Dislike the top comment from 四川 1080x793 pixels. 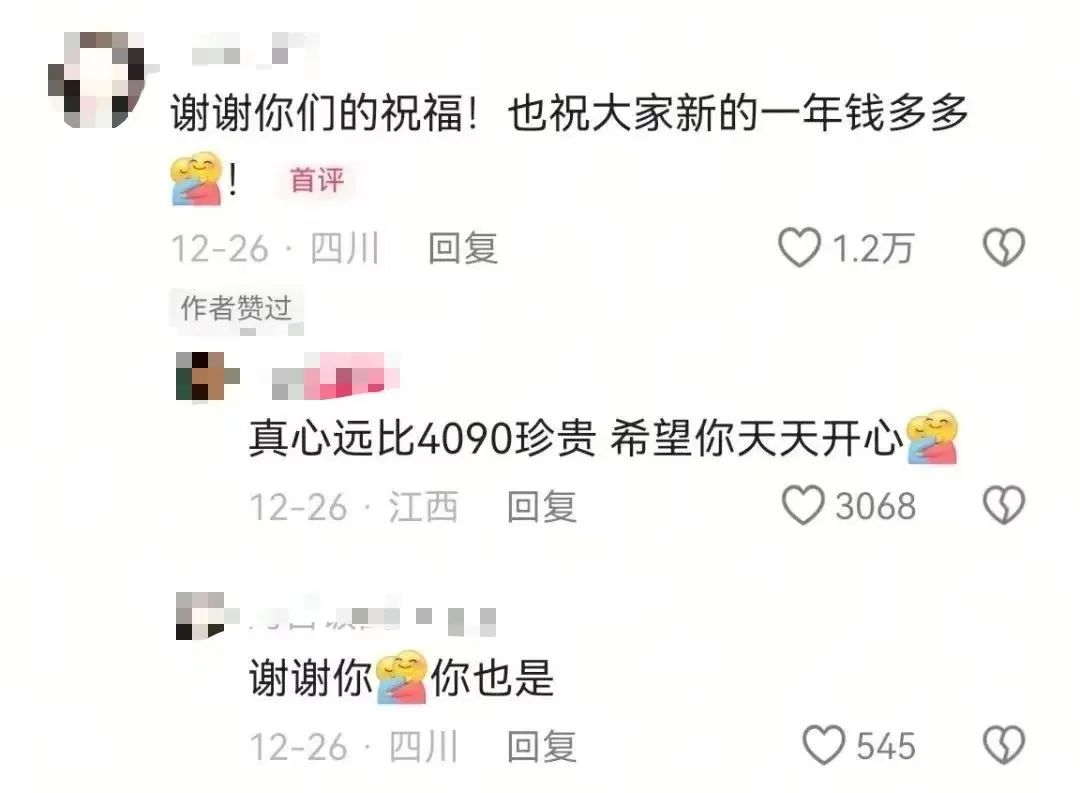click(1004, 247)
